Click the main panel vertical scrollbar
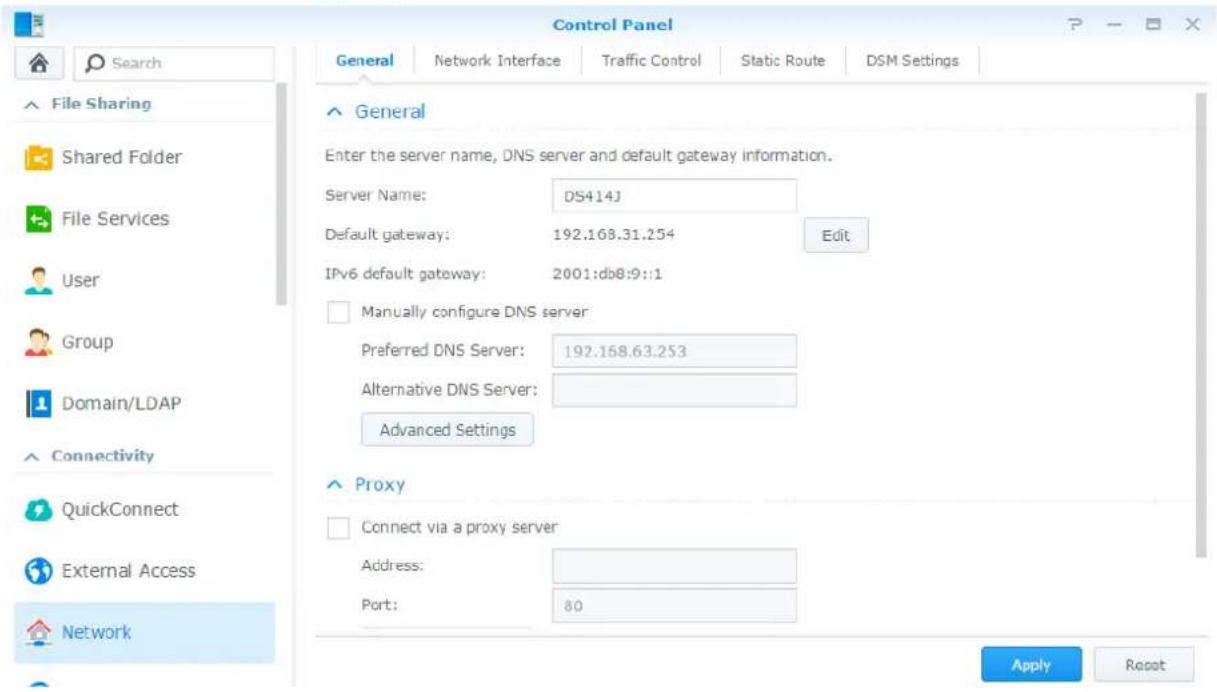 [1202, 325]
